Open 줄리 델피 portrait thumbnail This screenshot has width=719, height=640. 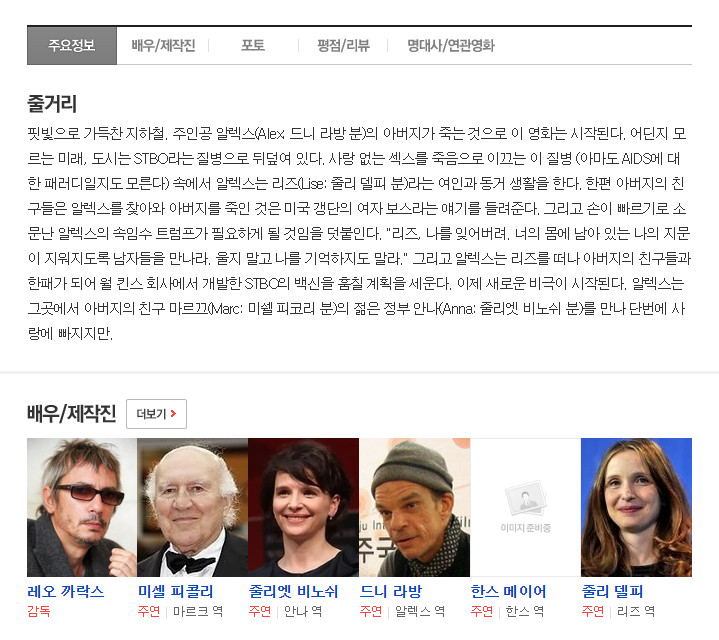(636, 507)
